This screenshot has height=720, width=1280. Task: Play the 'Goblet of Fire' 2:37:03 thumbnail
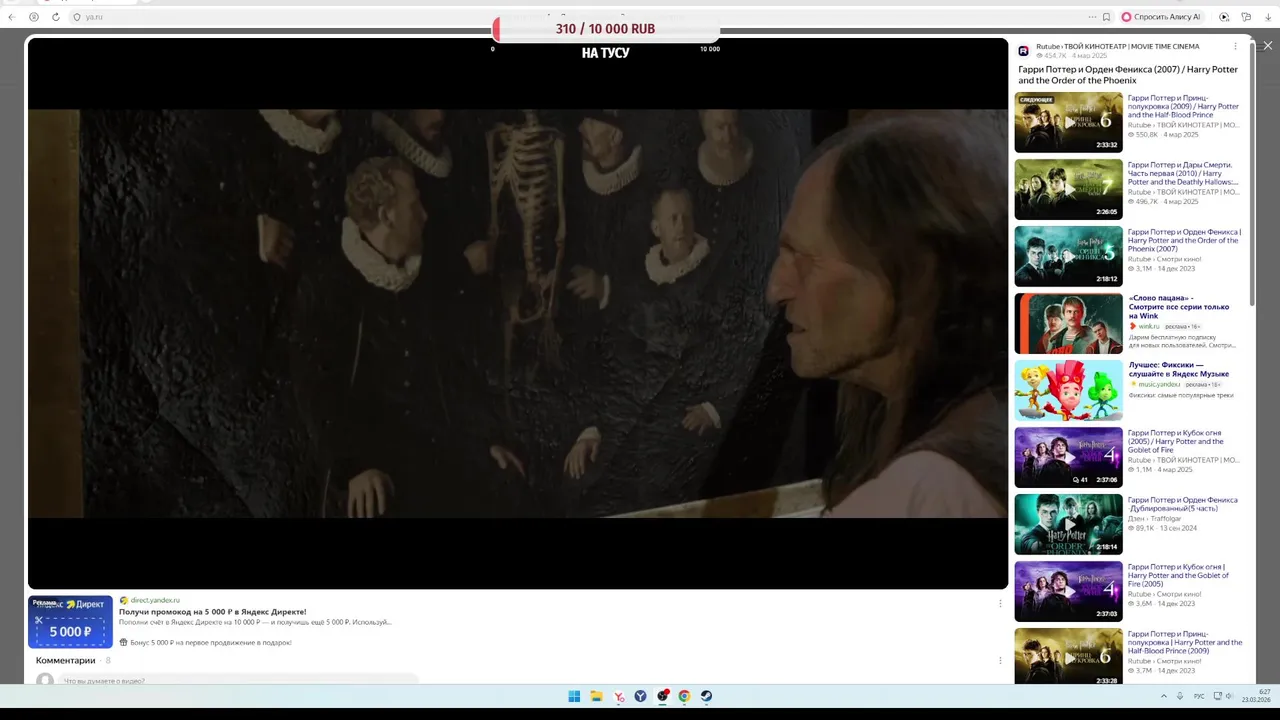pos(1068,592)
